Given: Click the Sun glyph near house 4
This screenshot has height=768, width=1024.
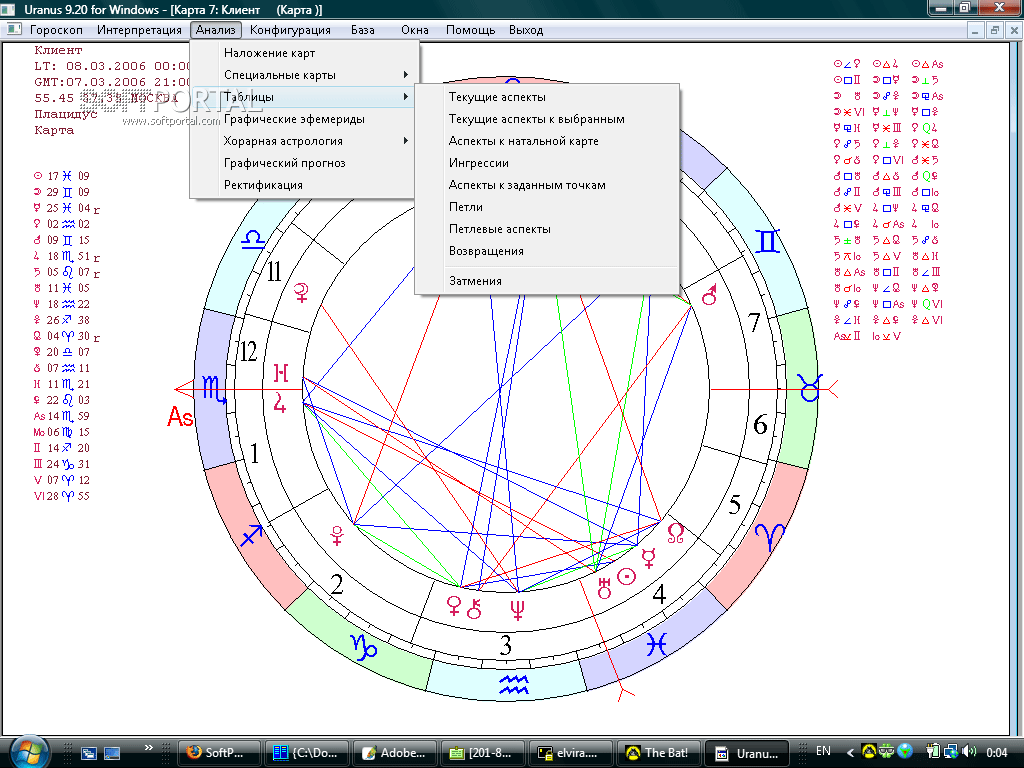Looking at the screenshot, I should point(626,577).
